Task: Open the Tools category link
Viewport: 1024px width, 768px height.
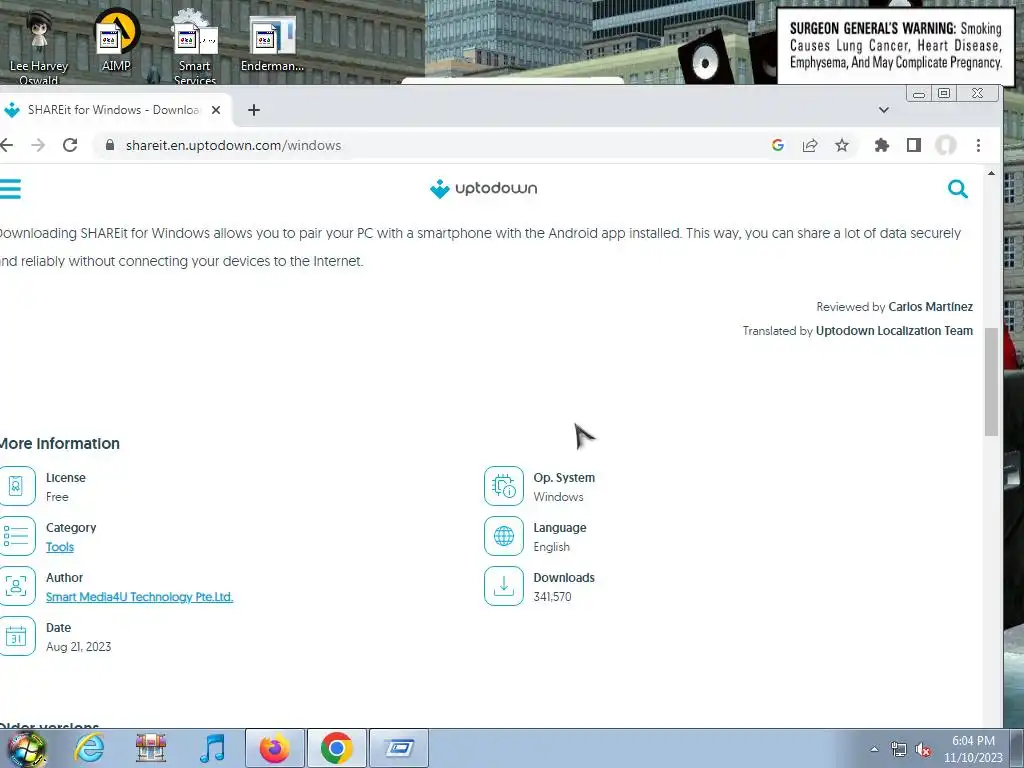Action: click(x=59, y=547)
